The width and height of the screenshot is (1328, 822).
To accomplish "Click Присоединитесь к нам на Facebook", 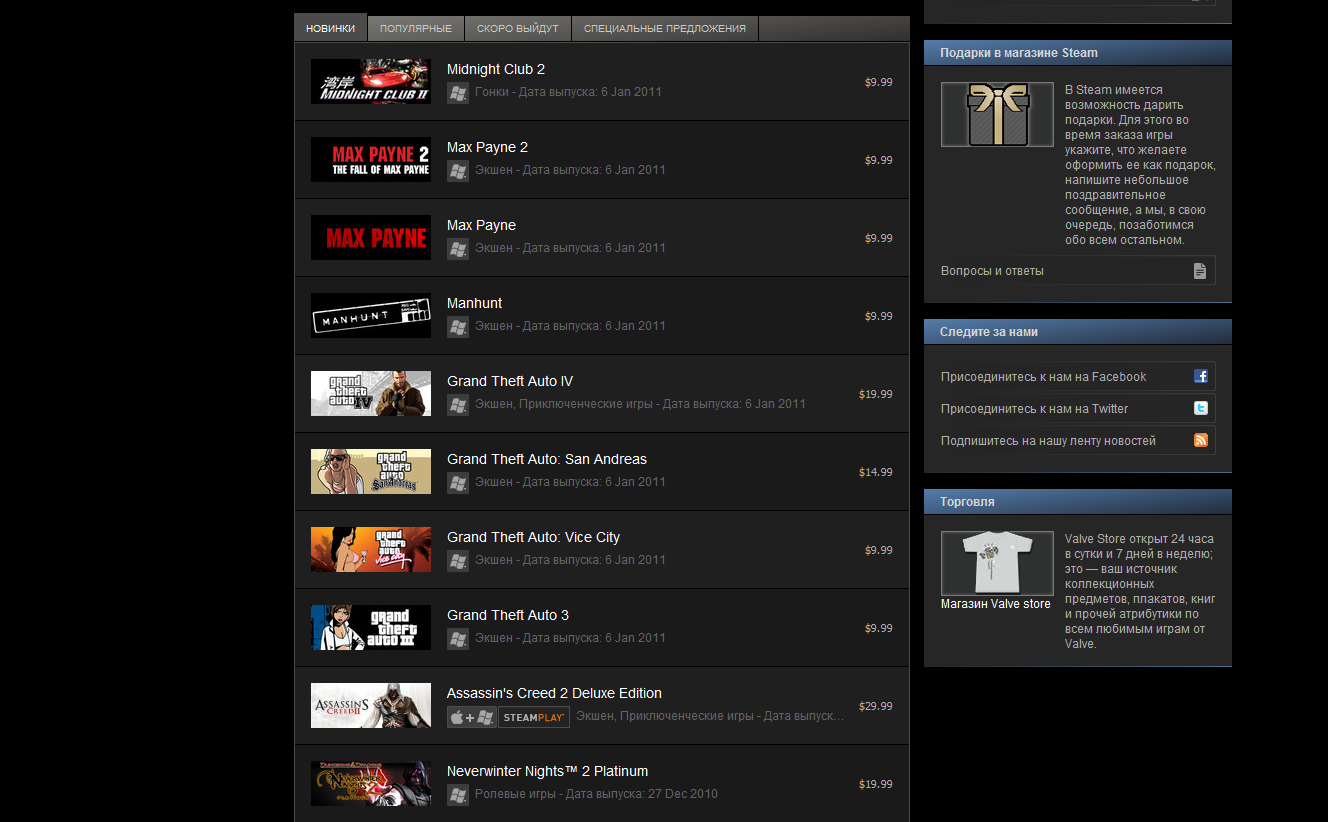I will (x=1043, y=377).
